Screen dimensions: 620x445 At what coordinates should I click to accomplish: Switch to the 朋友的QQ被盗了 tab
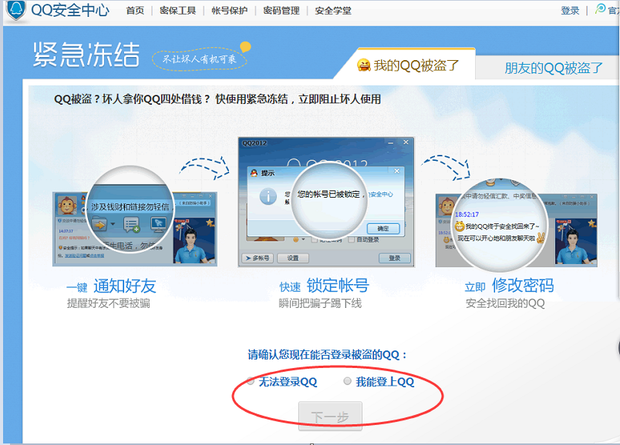pos(553,68)
